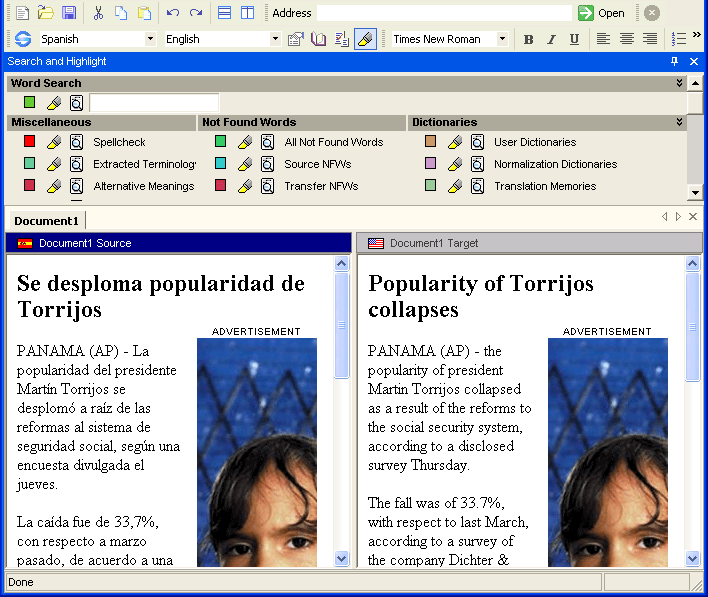Open the dictionary book icon

coord(319,39)
